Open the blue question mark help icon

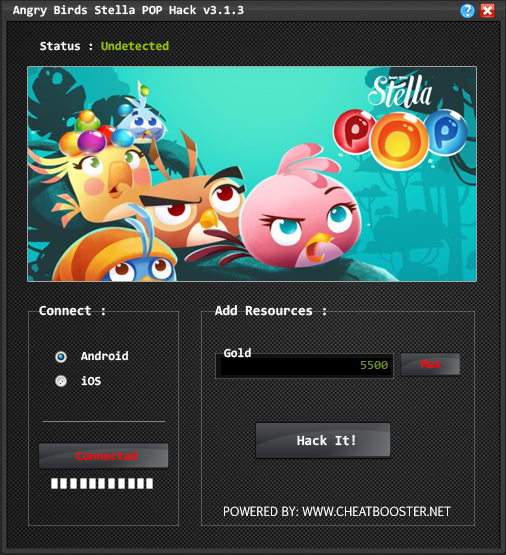[x=467, y=11]
